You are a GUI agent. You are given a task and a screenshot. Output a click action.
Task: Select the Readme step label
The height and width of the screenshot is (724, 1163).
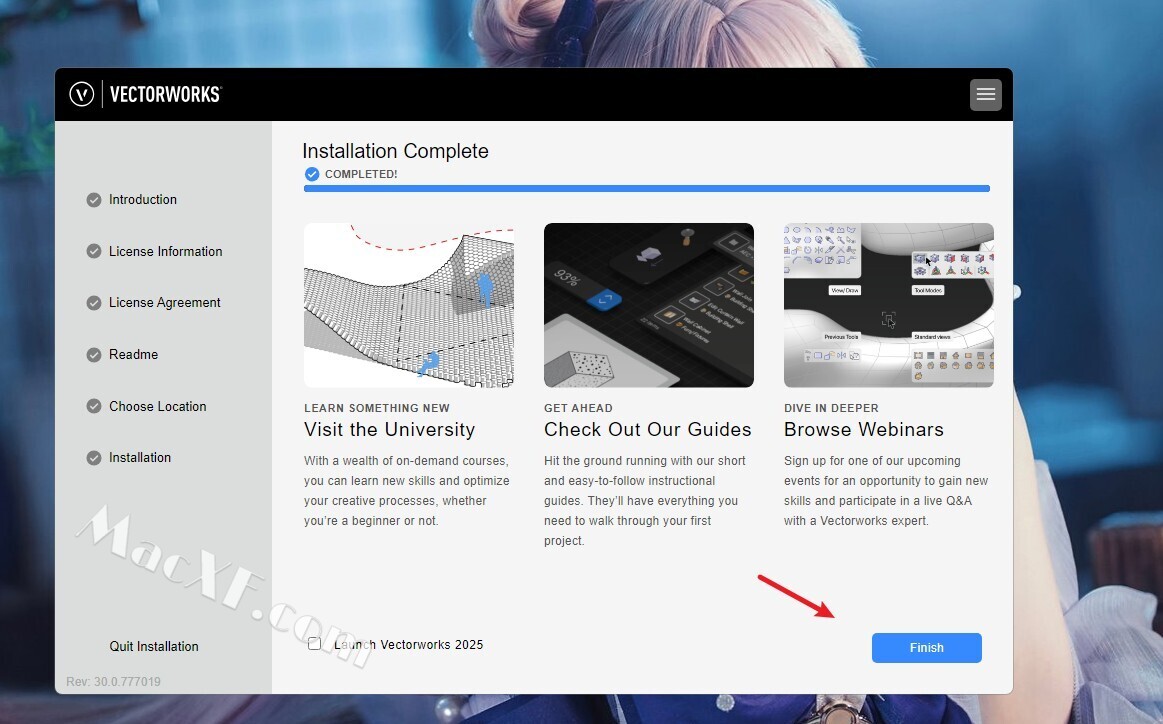[x=134, y=355]
